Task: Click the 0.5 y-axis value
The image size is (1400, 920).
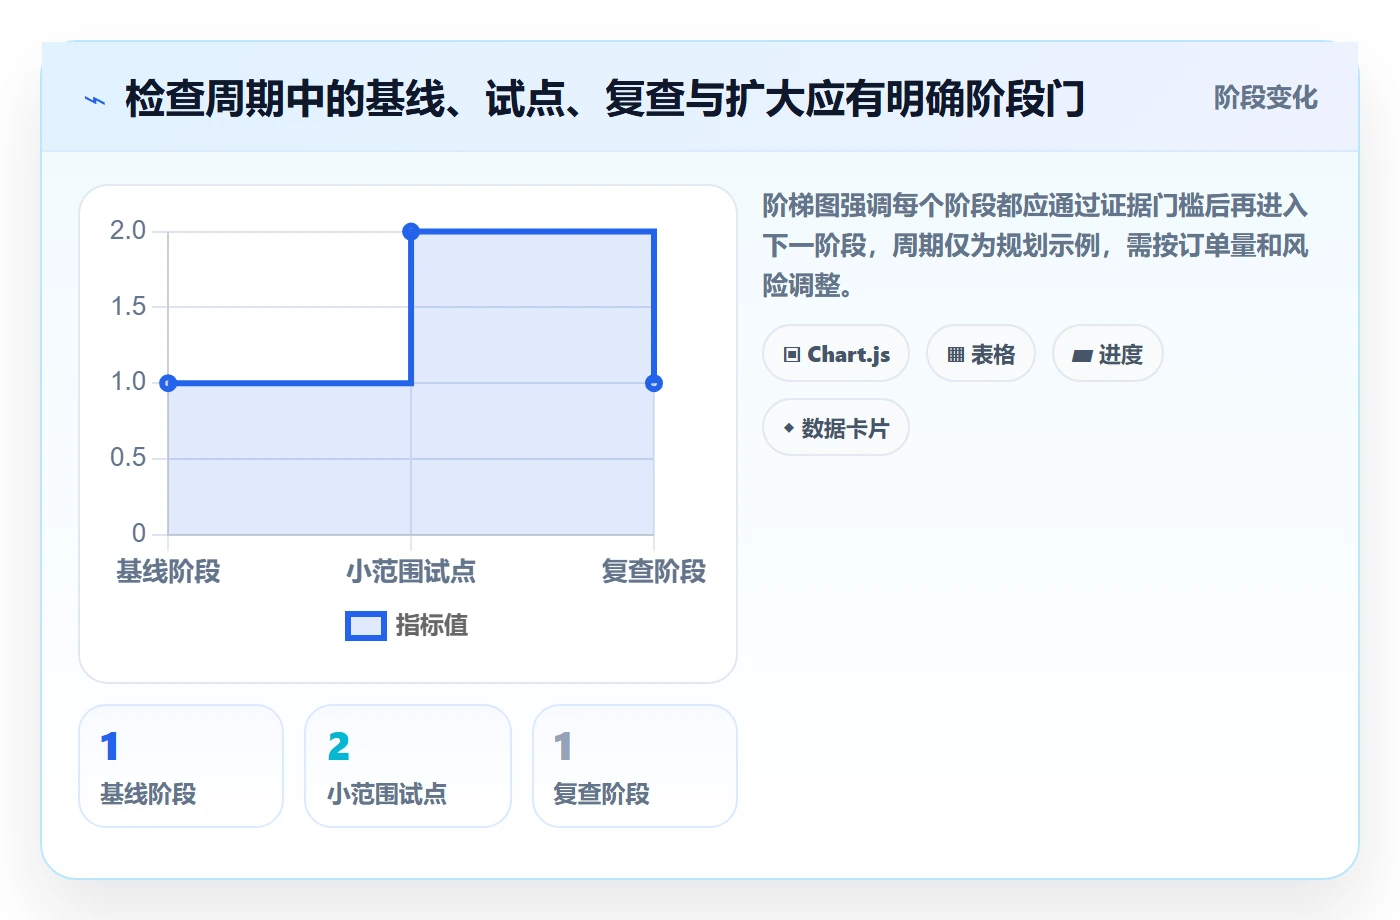Action: 128,458
